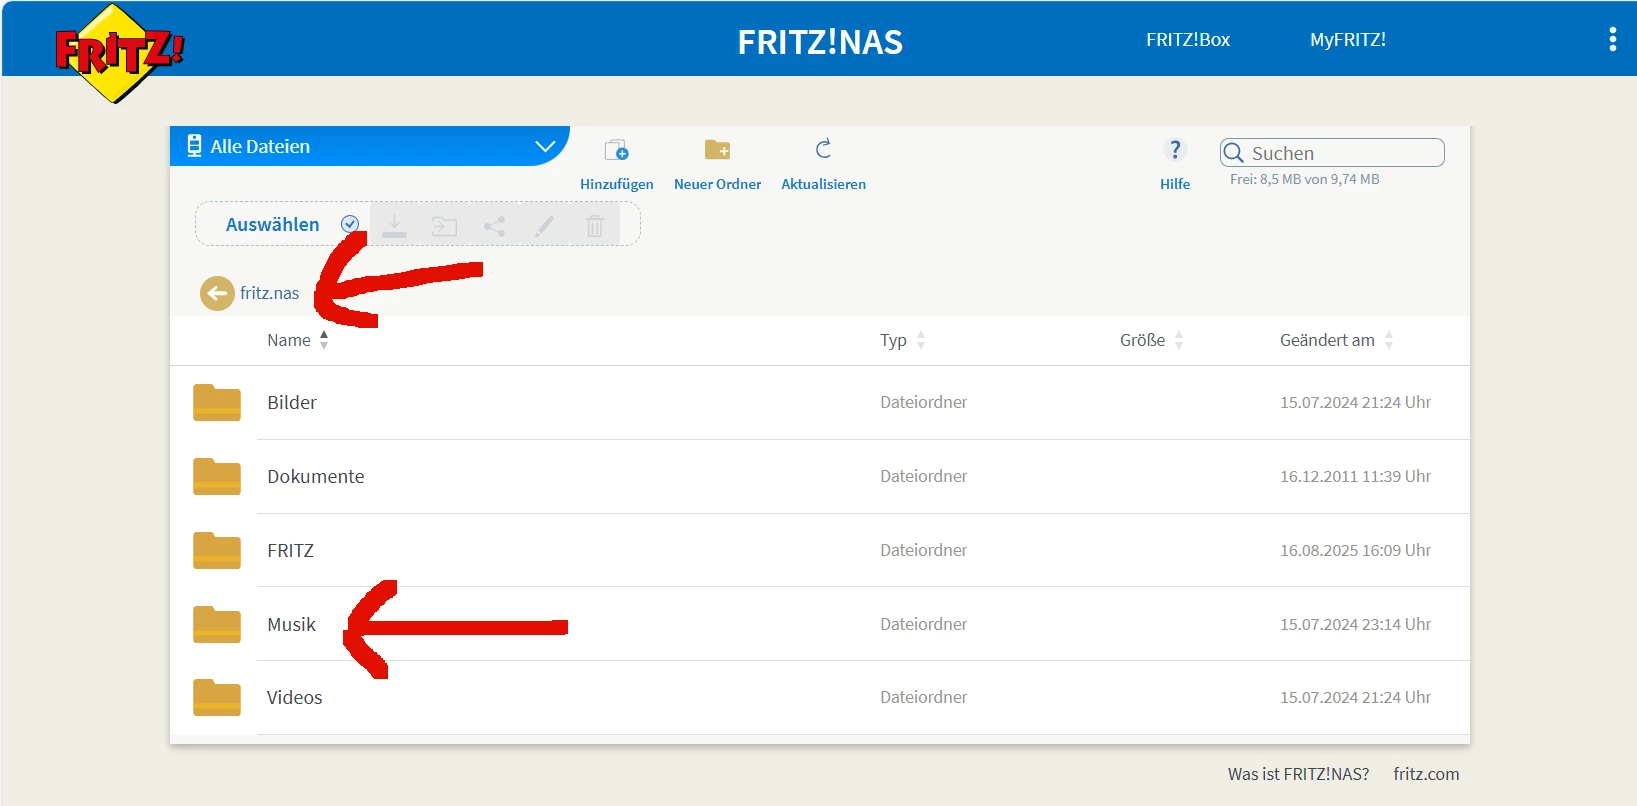The height and width of the screenshot is (806, 1637).
Task: Click the share icon in selection toolbar
Action: pos(494,226)
